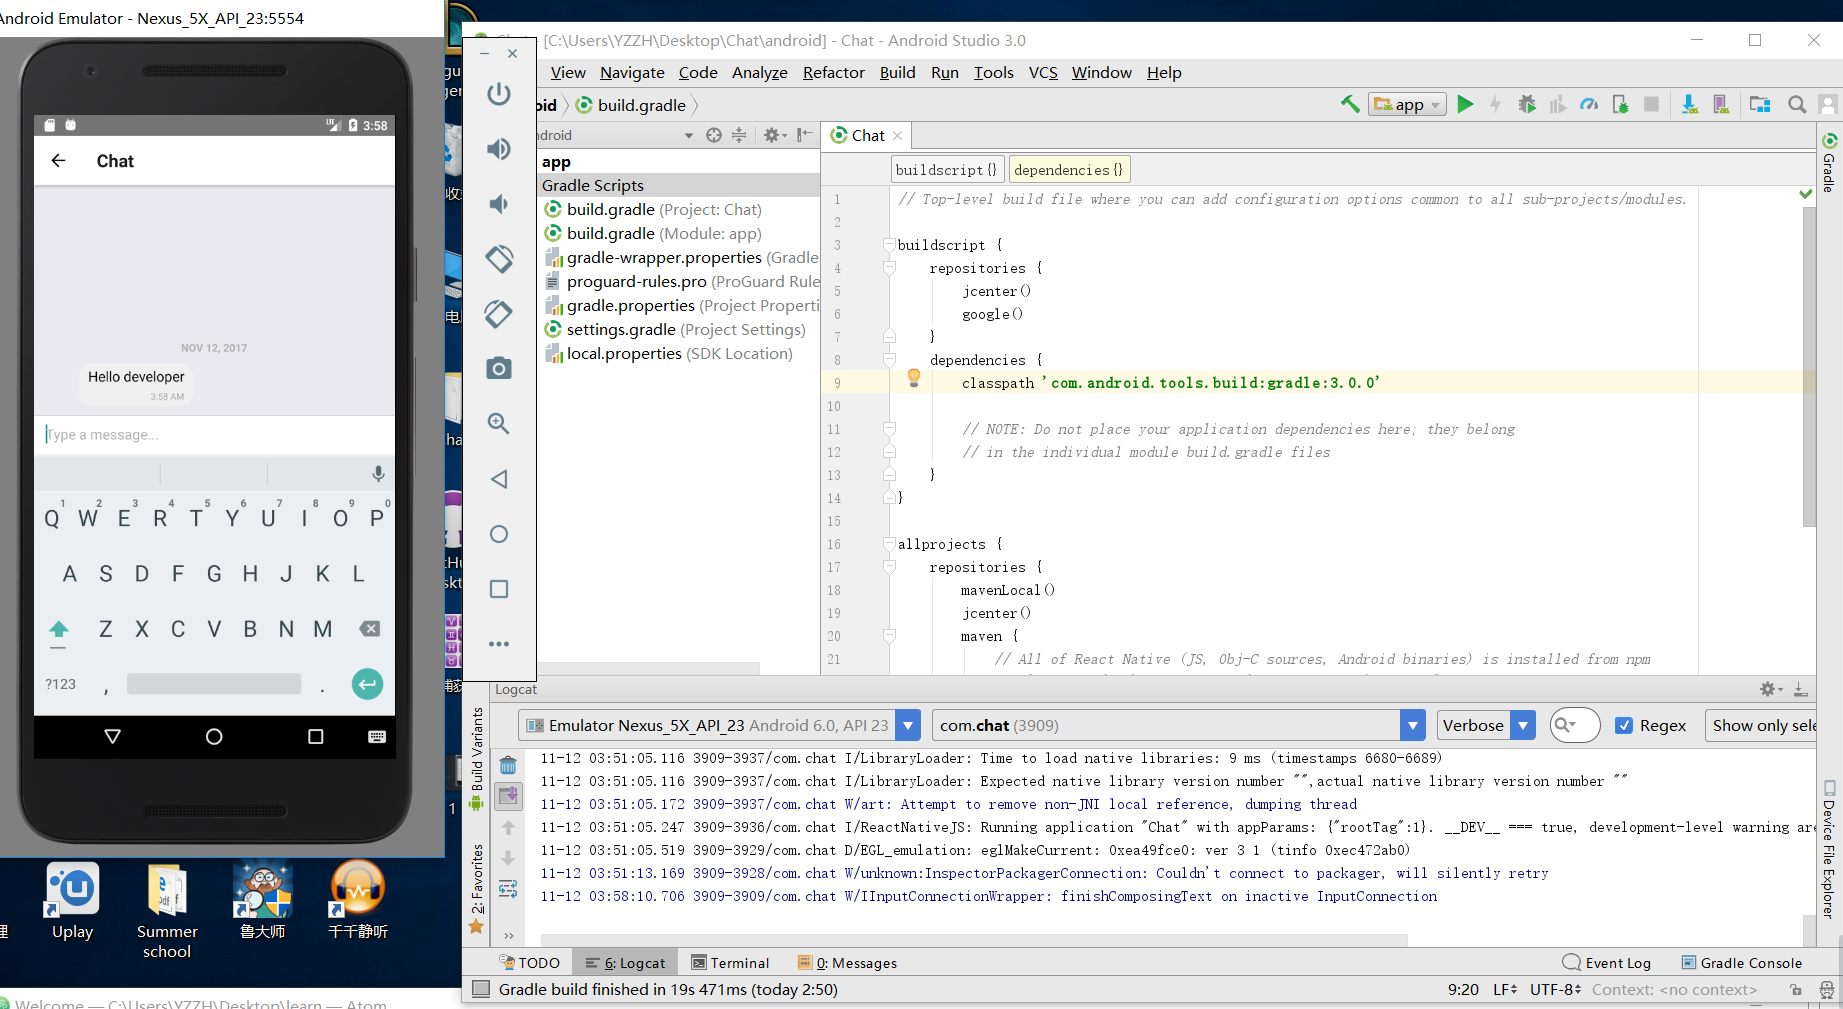Switch to the Messages tool window tab
Viewport: 1843px width, 1009px height.
[848, 963]
